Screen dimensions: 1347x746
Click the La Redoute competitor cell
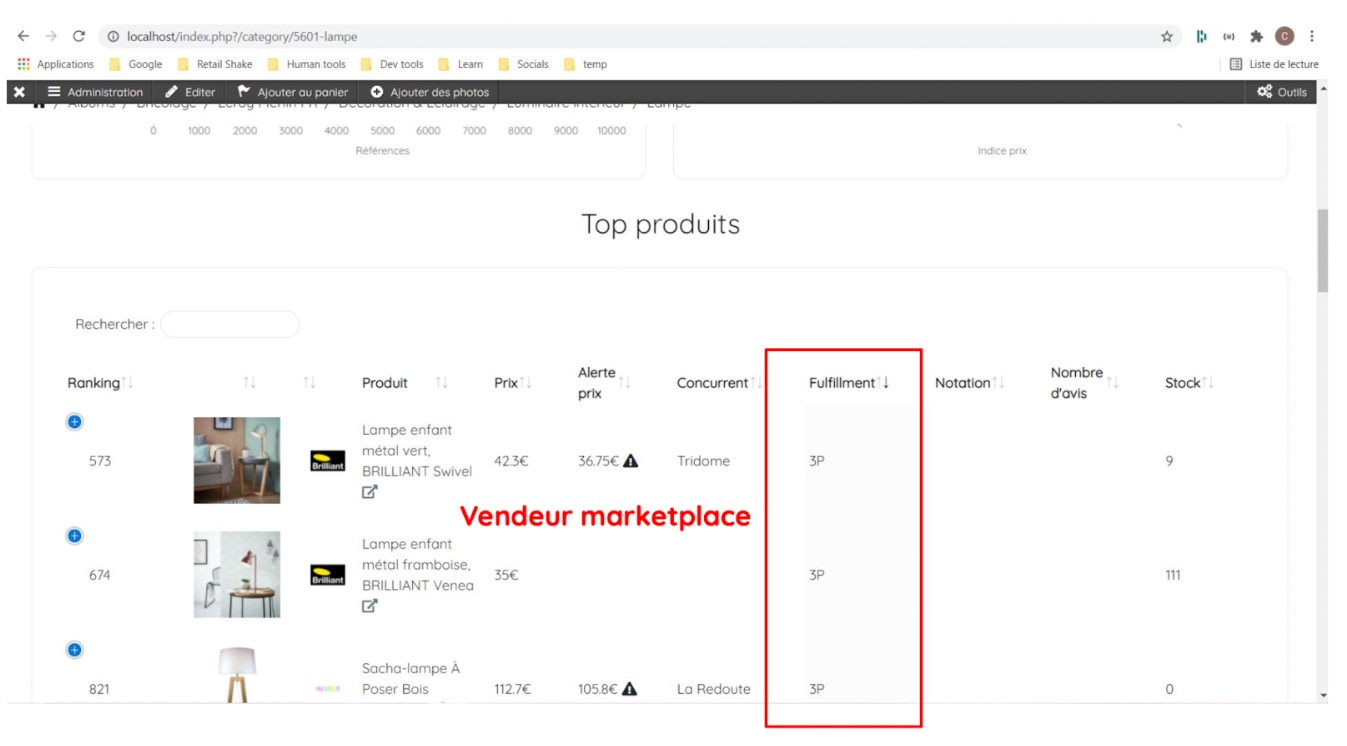714,689
